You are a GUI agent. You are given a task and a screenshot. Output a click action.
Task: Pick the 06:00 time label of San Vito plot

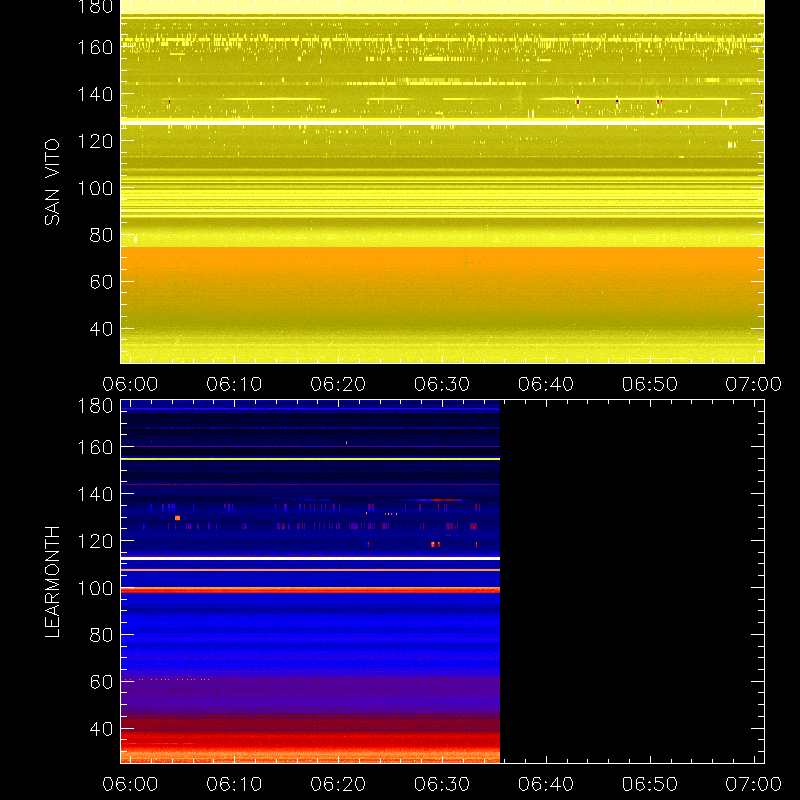point(130,384)
